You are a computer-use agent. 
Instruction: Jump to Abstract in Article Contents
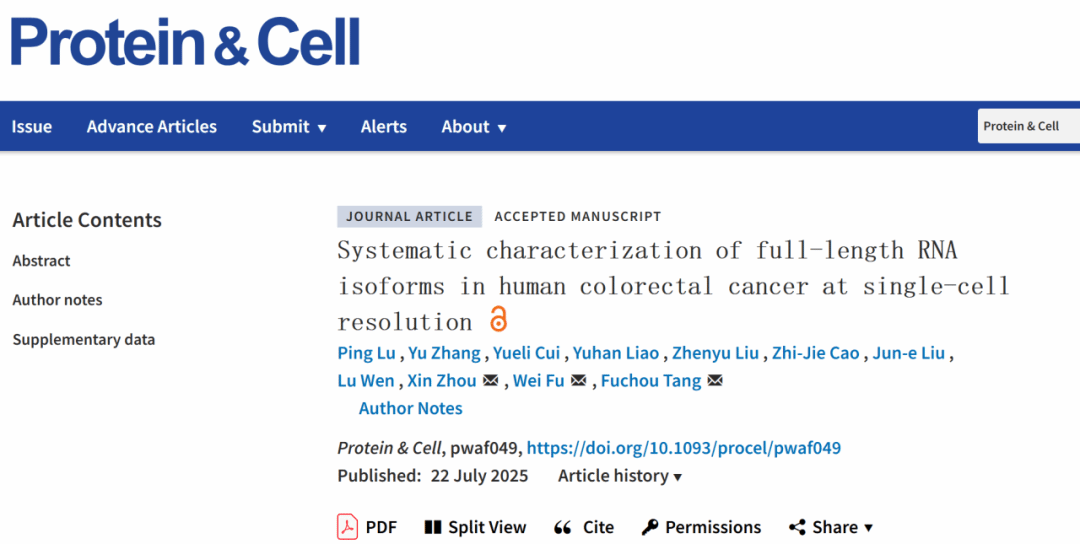tap(41, 261)
